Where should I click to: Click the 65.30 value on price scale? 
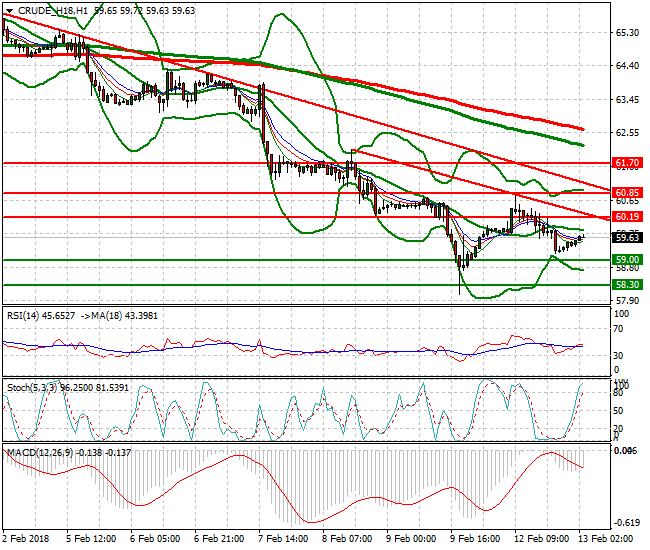[626, 32]
